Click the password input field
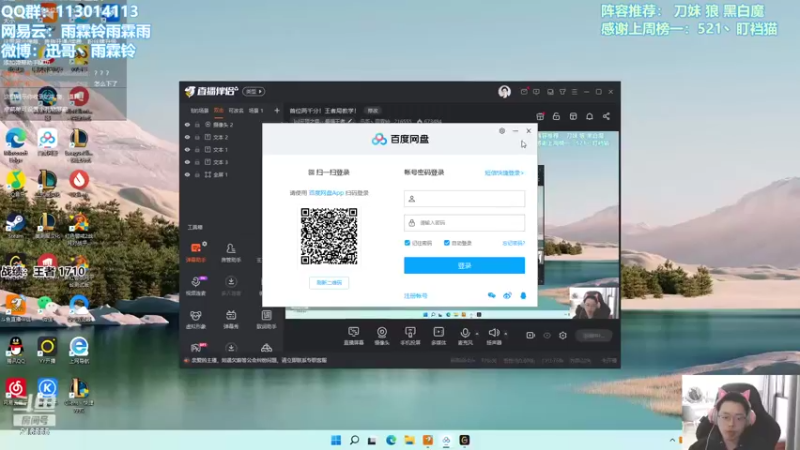Screen dimensions: 800x450 point(464,223)
